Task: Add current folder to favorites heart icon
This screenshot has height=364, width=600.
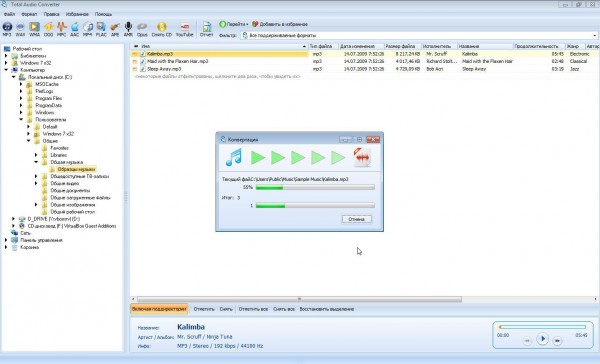Action: 255,24
